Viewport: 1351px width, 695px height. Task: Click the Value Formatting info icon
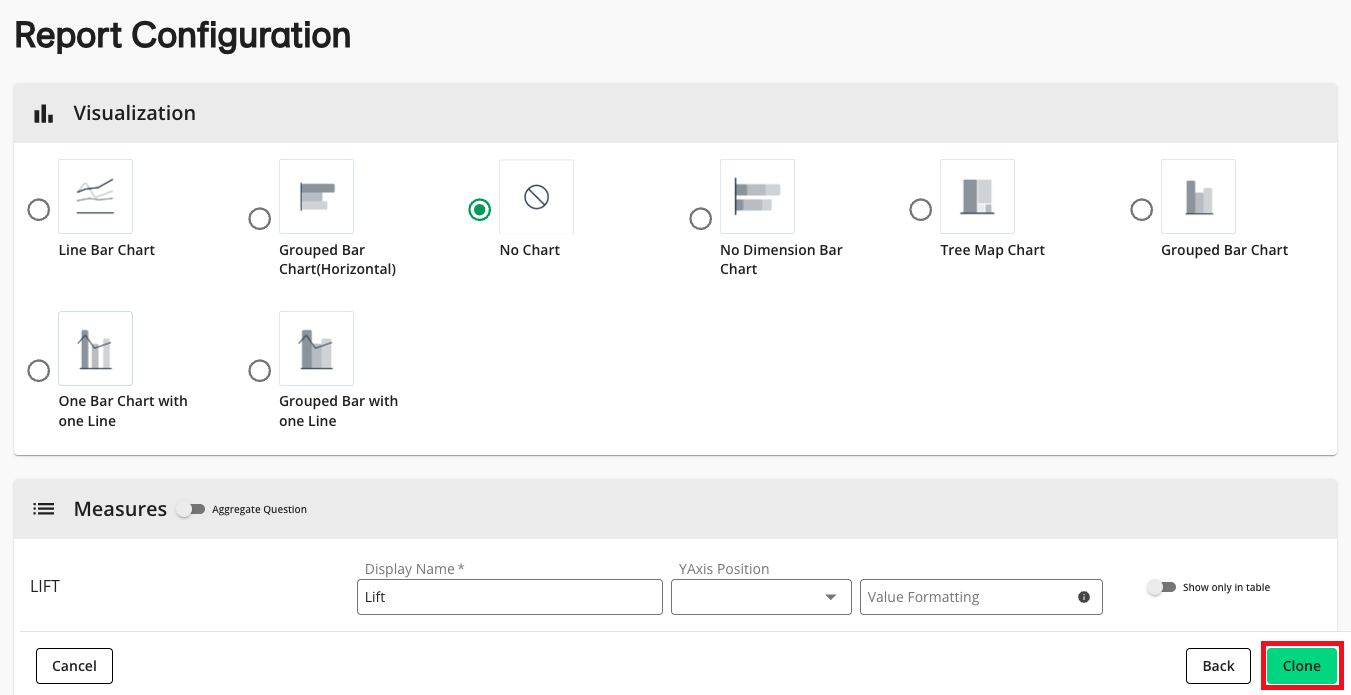(x=1084, y=597)
